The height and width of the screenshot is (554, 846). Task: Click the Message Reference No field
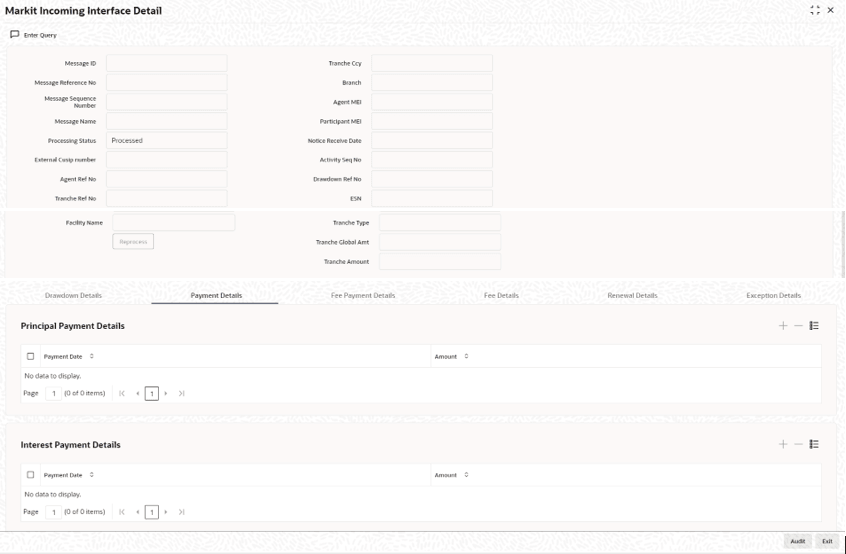coord(167,83)
